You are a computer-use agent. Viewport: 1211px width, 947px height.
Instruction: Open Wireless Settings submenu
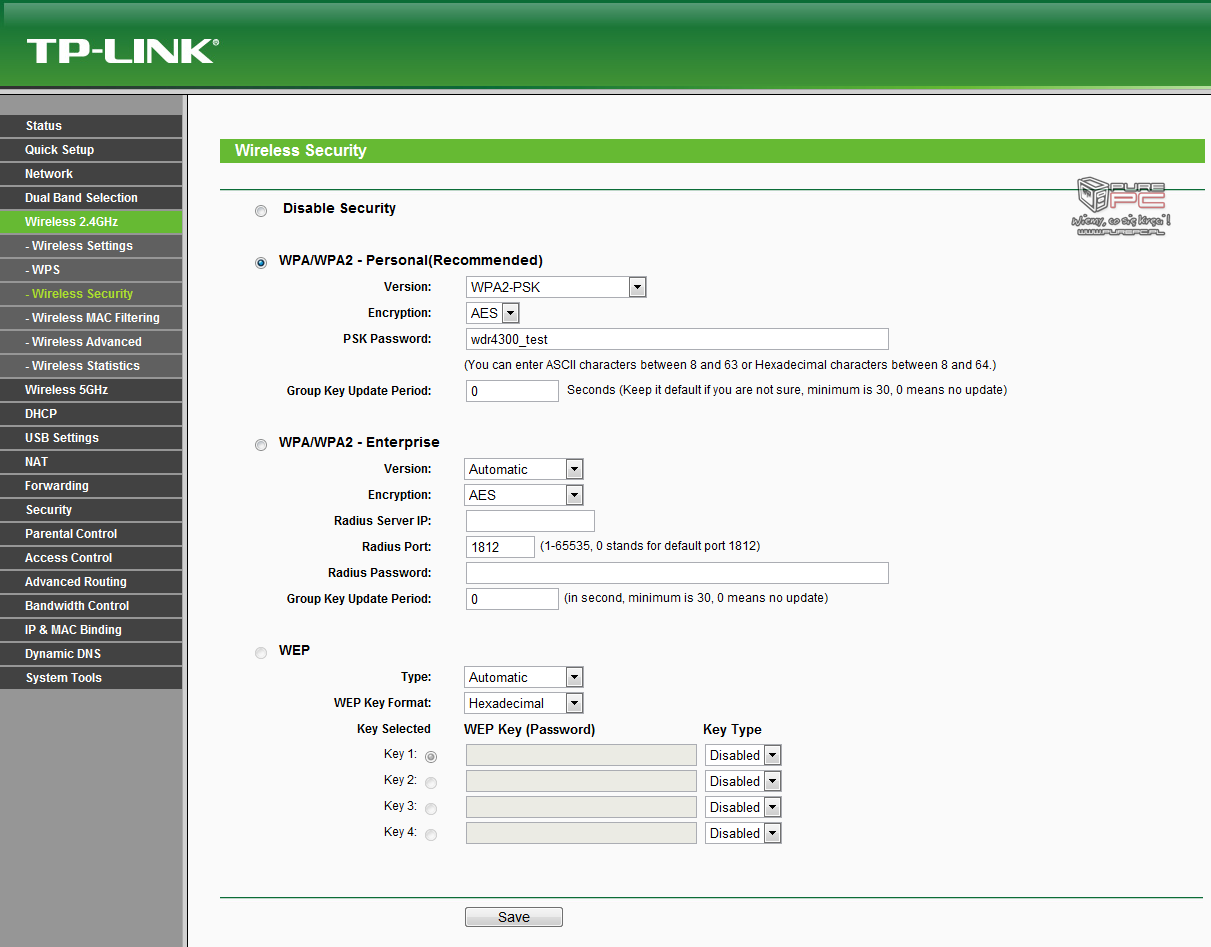click(x=91, y=246)
